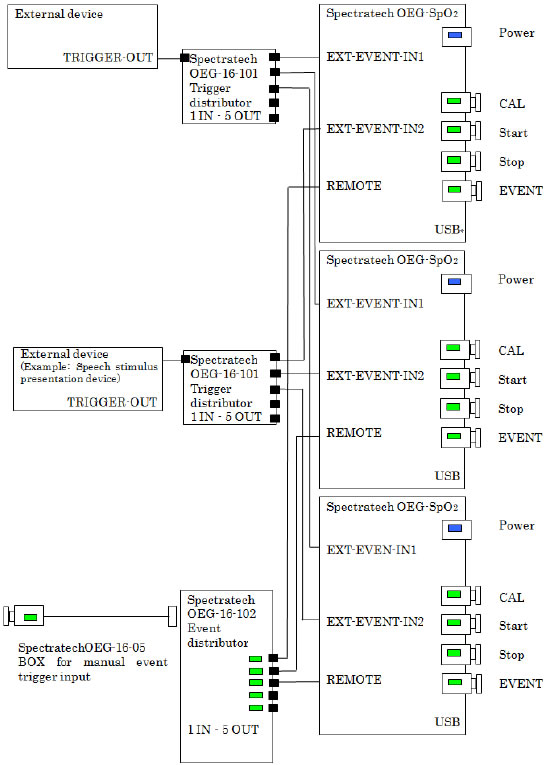Select the 'USB*' label on the first unit

tap(449, 229)
